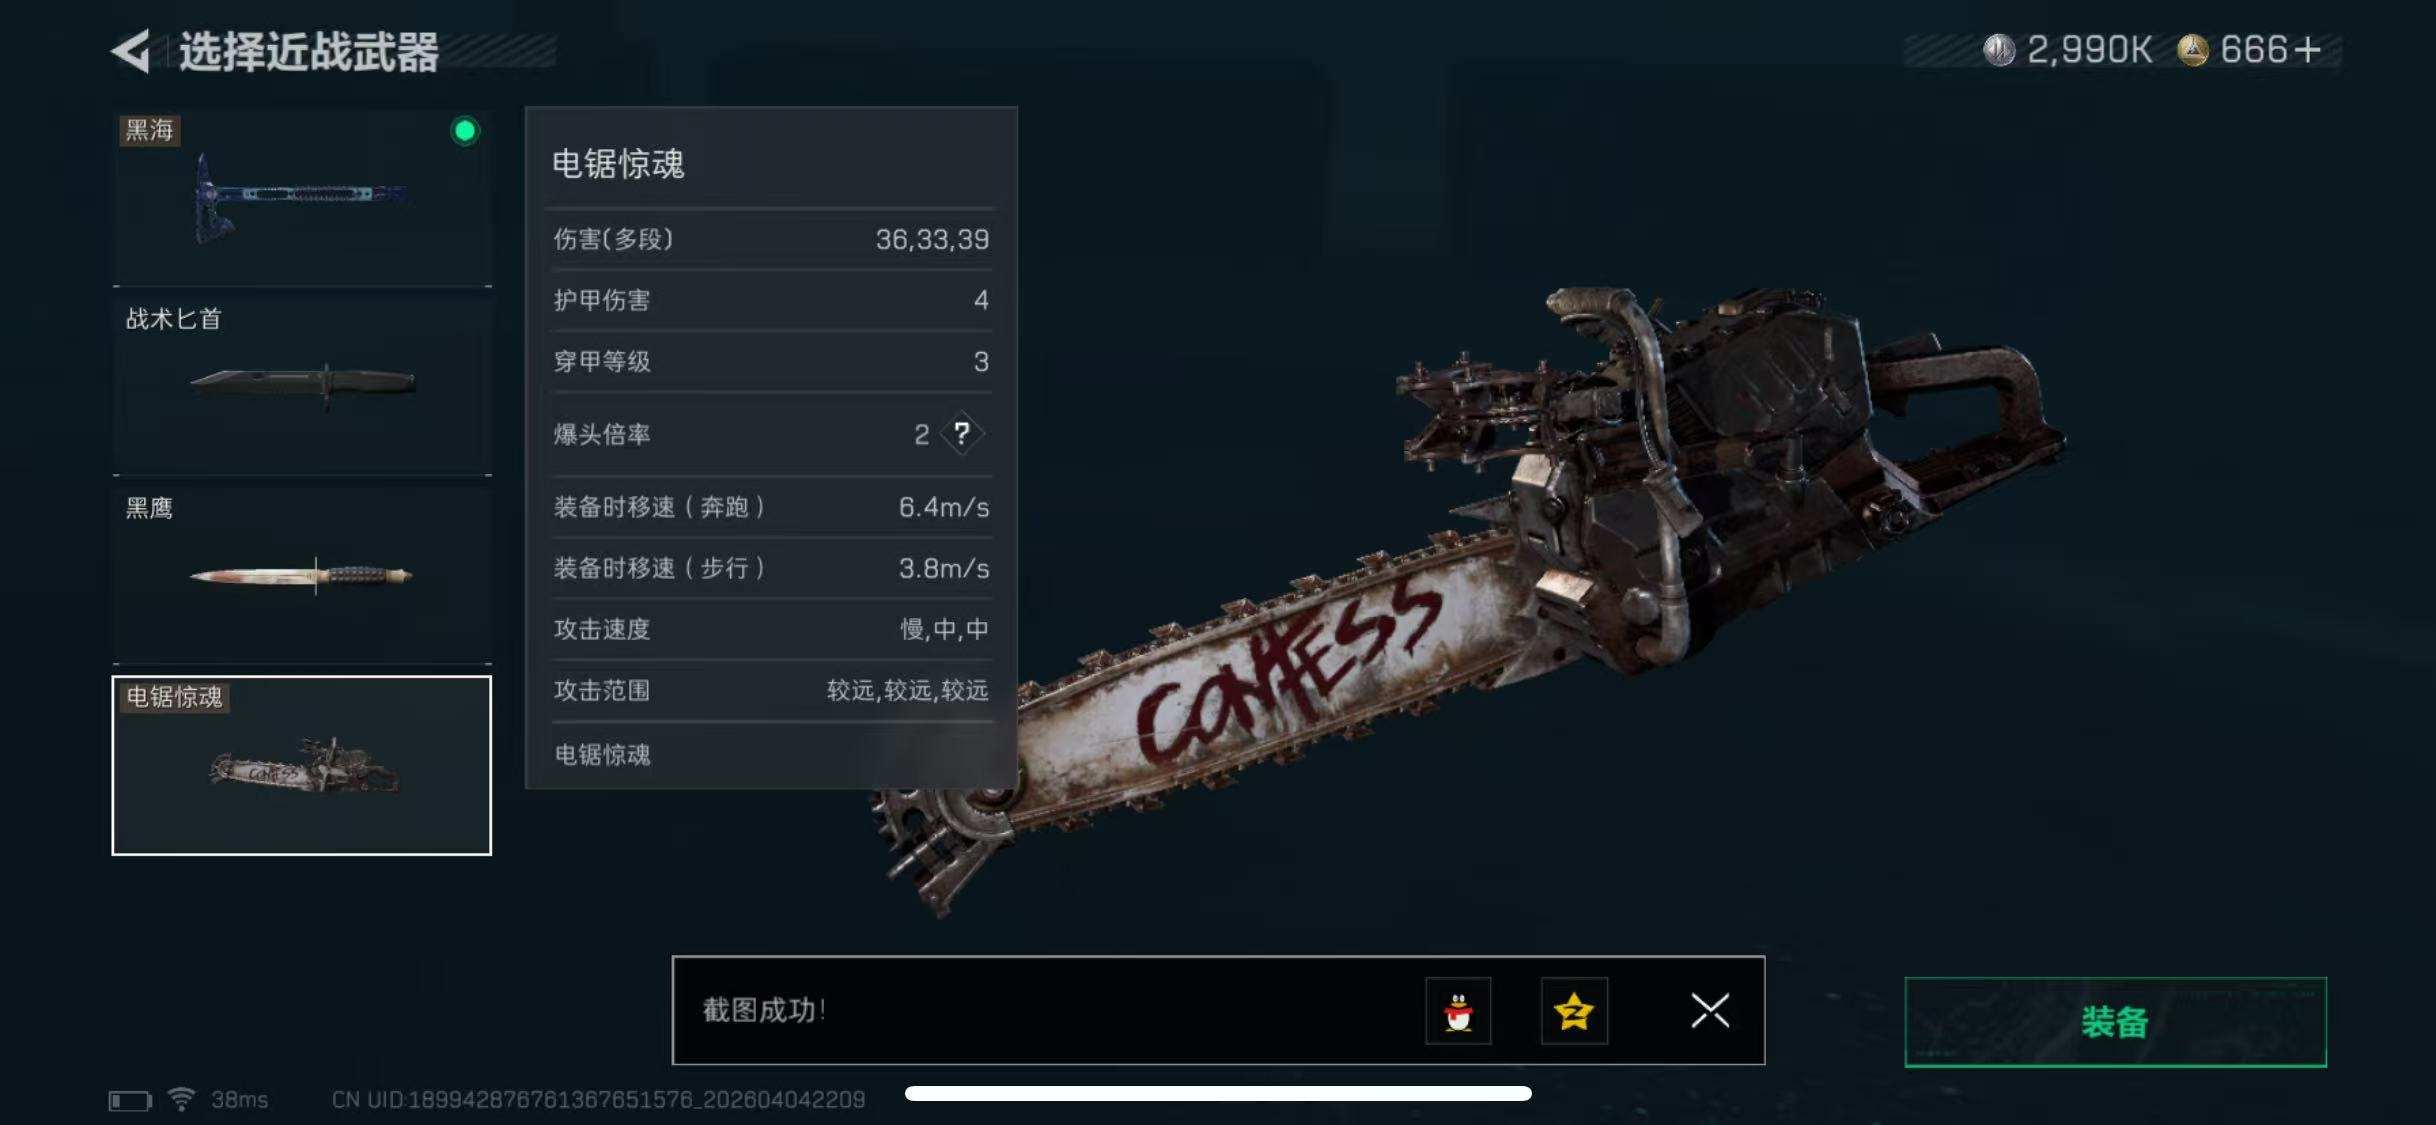Tap the wifi signal status icon
Screen dimensions: 2436x1125
(x=181, y=1099)
